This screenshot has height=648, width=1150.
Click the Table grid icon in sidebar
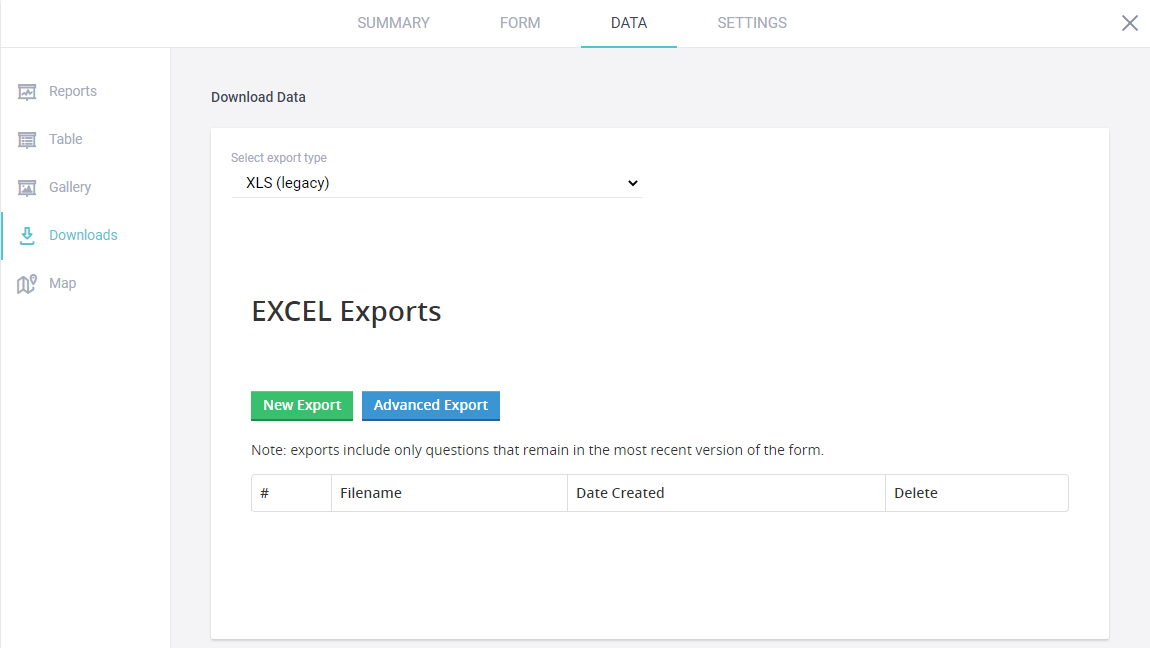point(27,140)
